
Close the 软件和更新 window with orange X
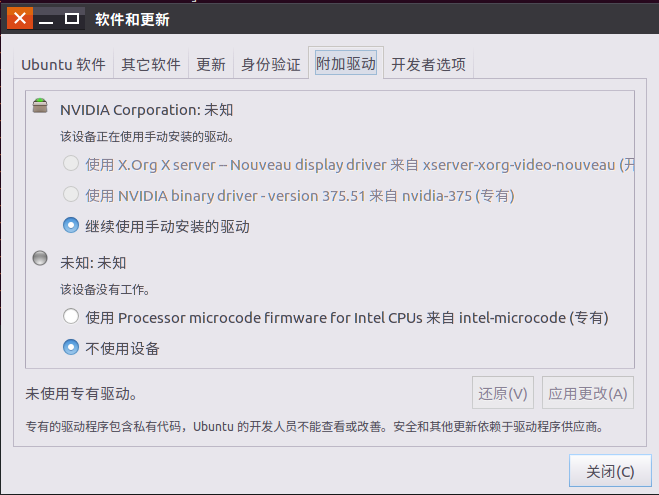point(20,18)
